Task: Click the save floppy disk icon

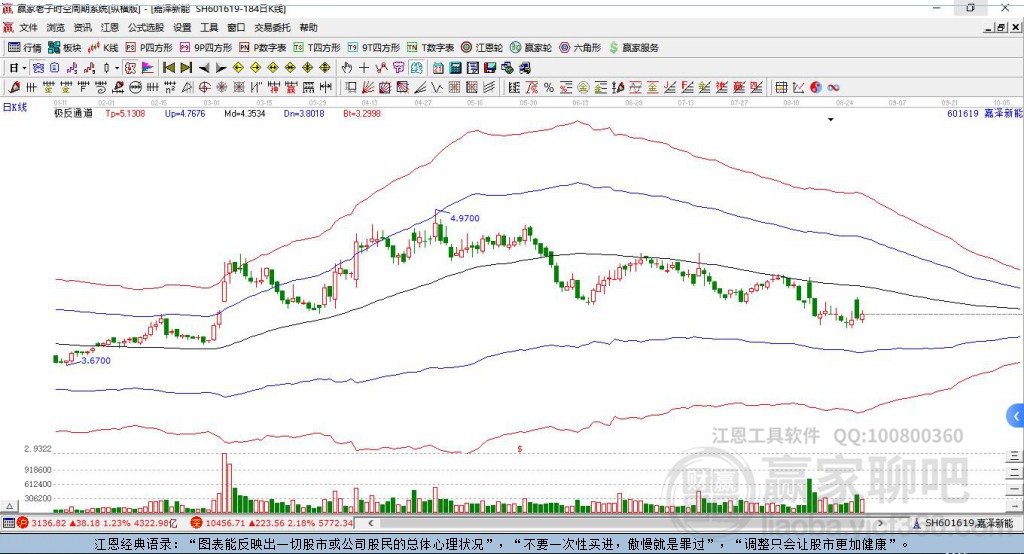Action: tap(490, 68)
